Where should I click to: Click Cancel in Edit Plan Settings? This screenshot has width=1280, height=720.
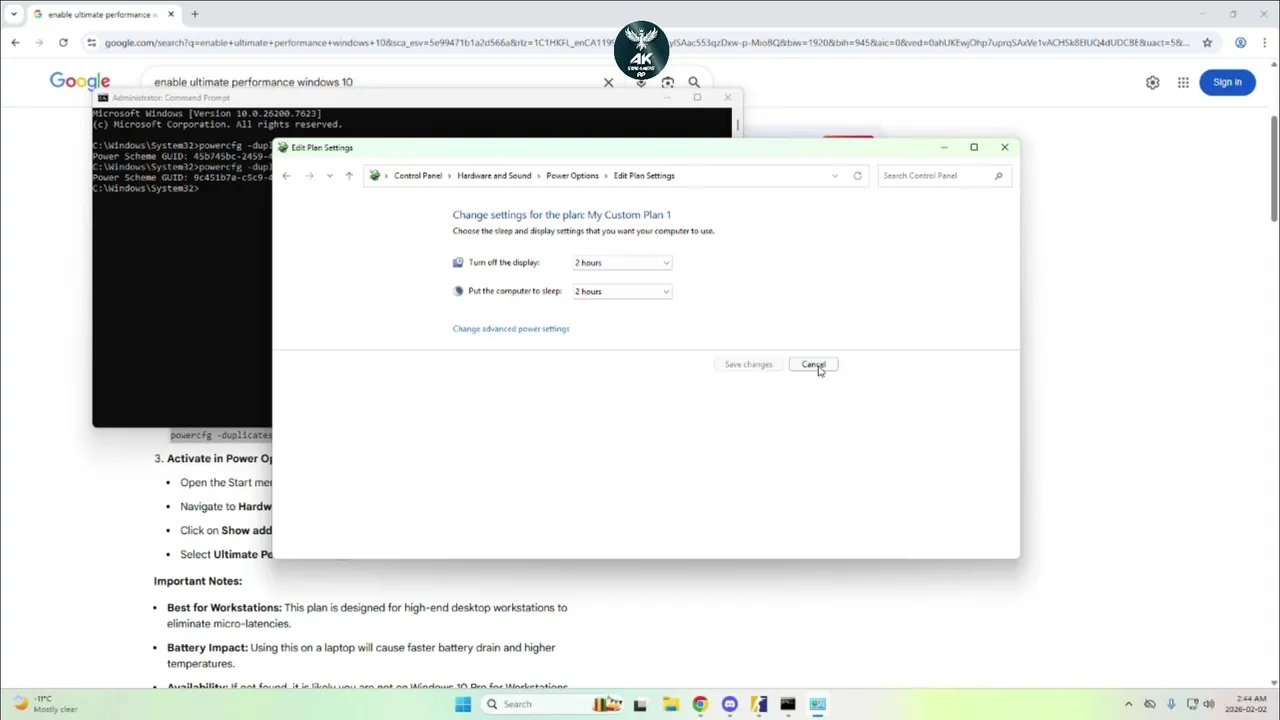click(813, 364)
